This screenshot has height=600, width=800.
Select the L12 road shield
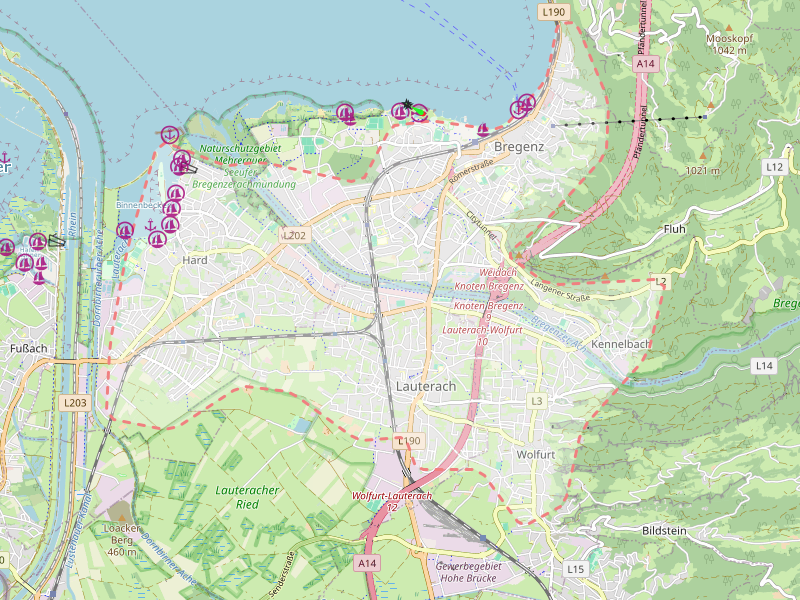774,167
